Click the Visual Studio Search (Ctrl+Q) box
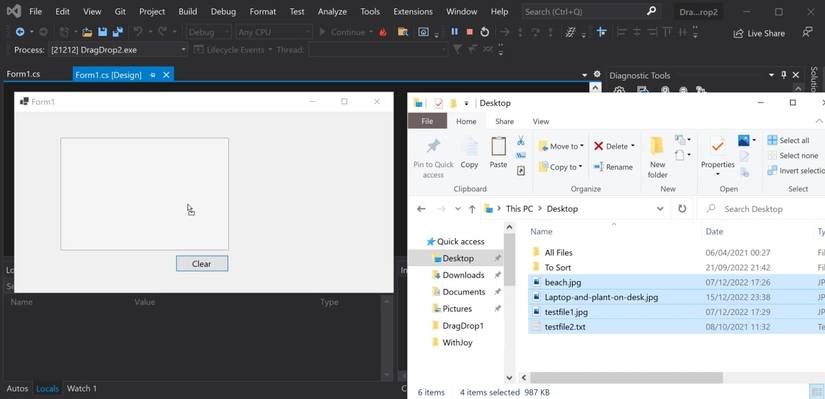 (x=590, y=11)
